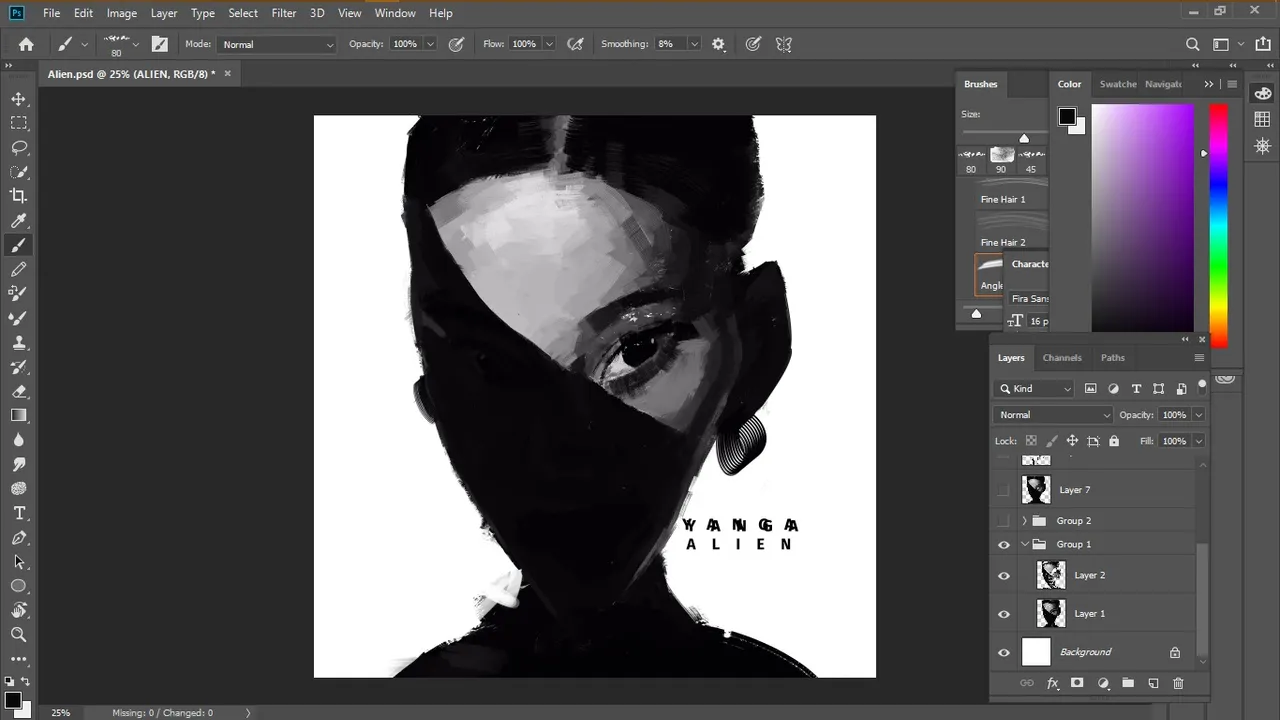Switch to the Channels tab
This screenshot has height=720, width=1280.
point(1062,358)
